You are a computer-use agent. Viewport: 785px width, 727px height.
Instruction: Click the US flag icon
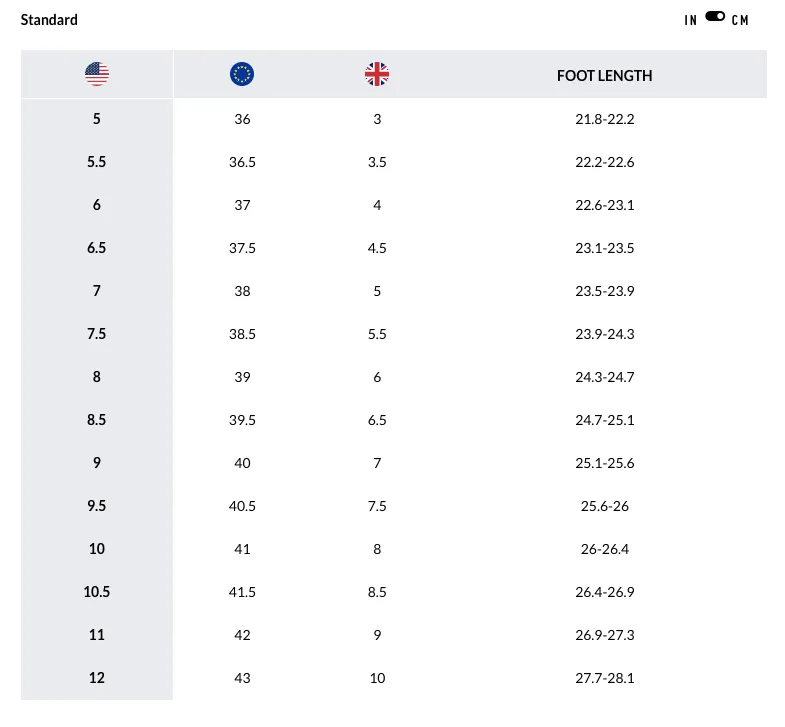(97, 74)
